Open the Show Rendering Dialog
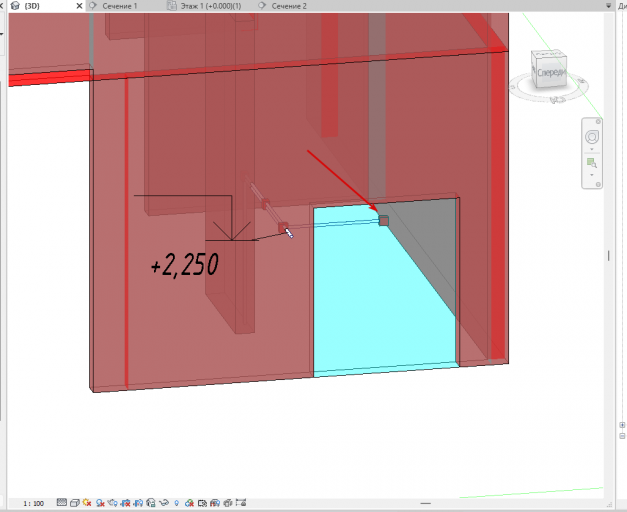 click(x=112, y=503)
